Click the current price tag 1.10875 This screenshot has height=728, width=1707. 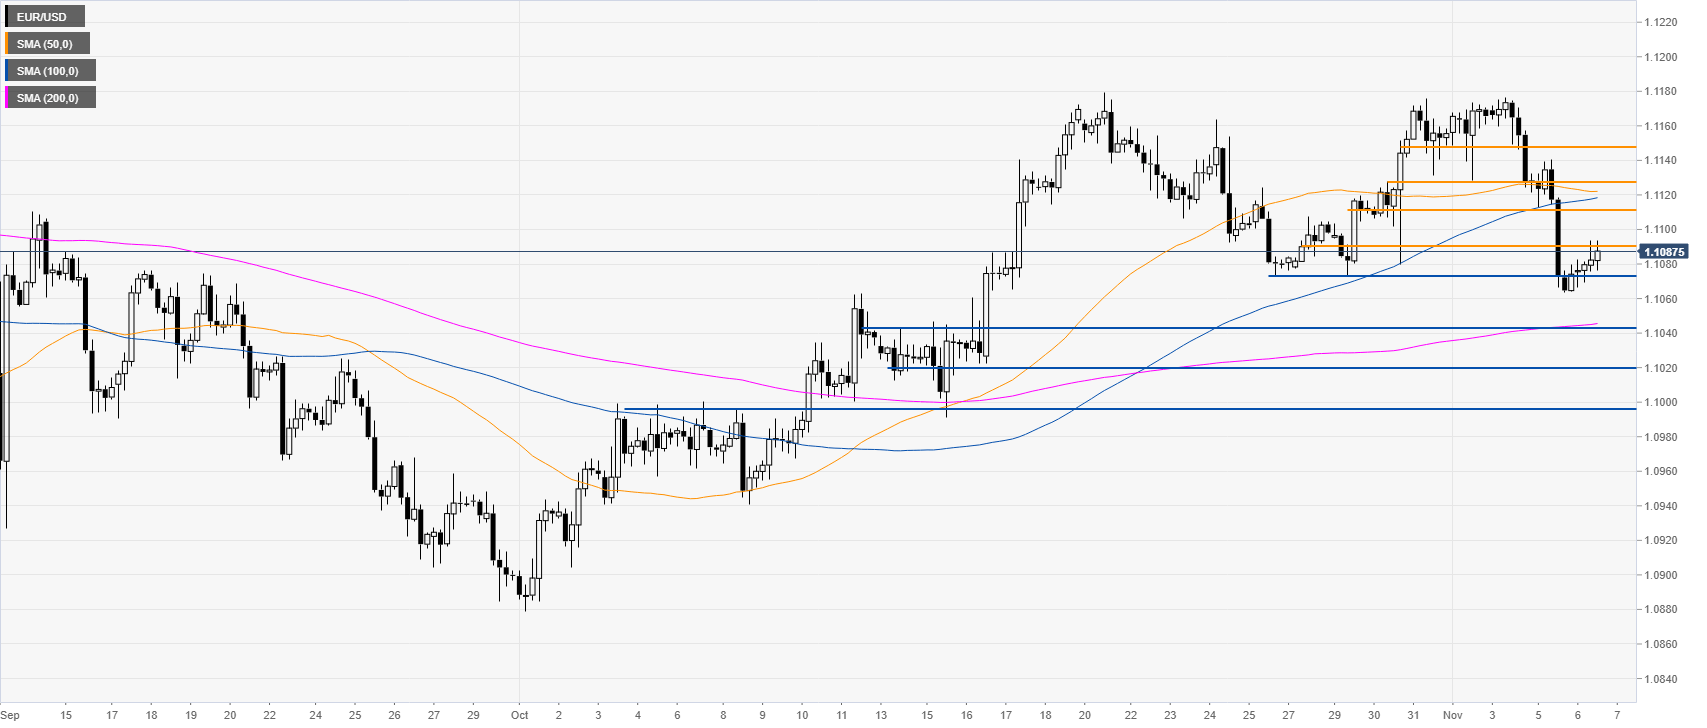tap(1665, 252)
